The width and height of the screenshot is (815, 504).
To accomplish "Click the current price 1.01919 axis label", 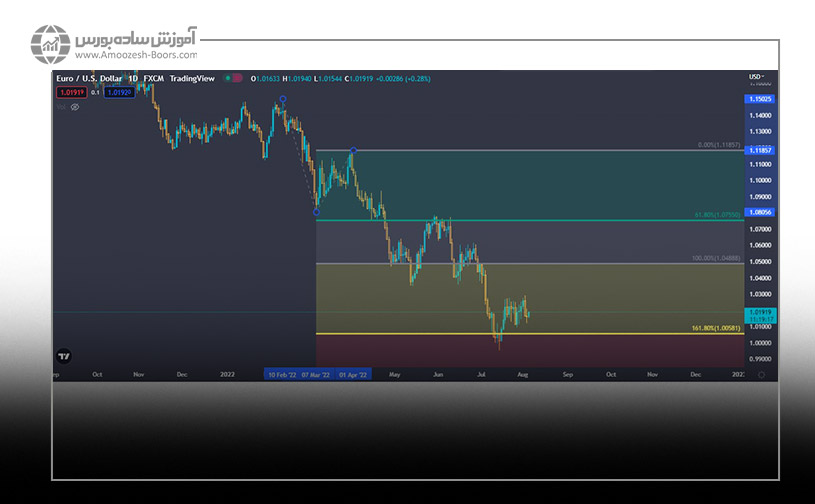I will (x=759, y=312).
